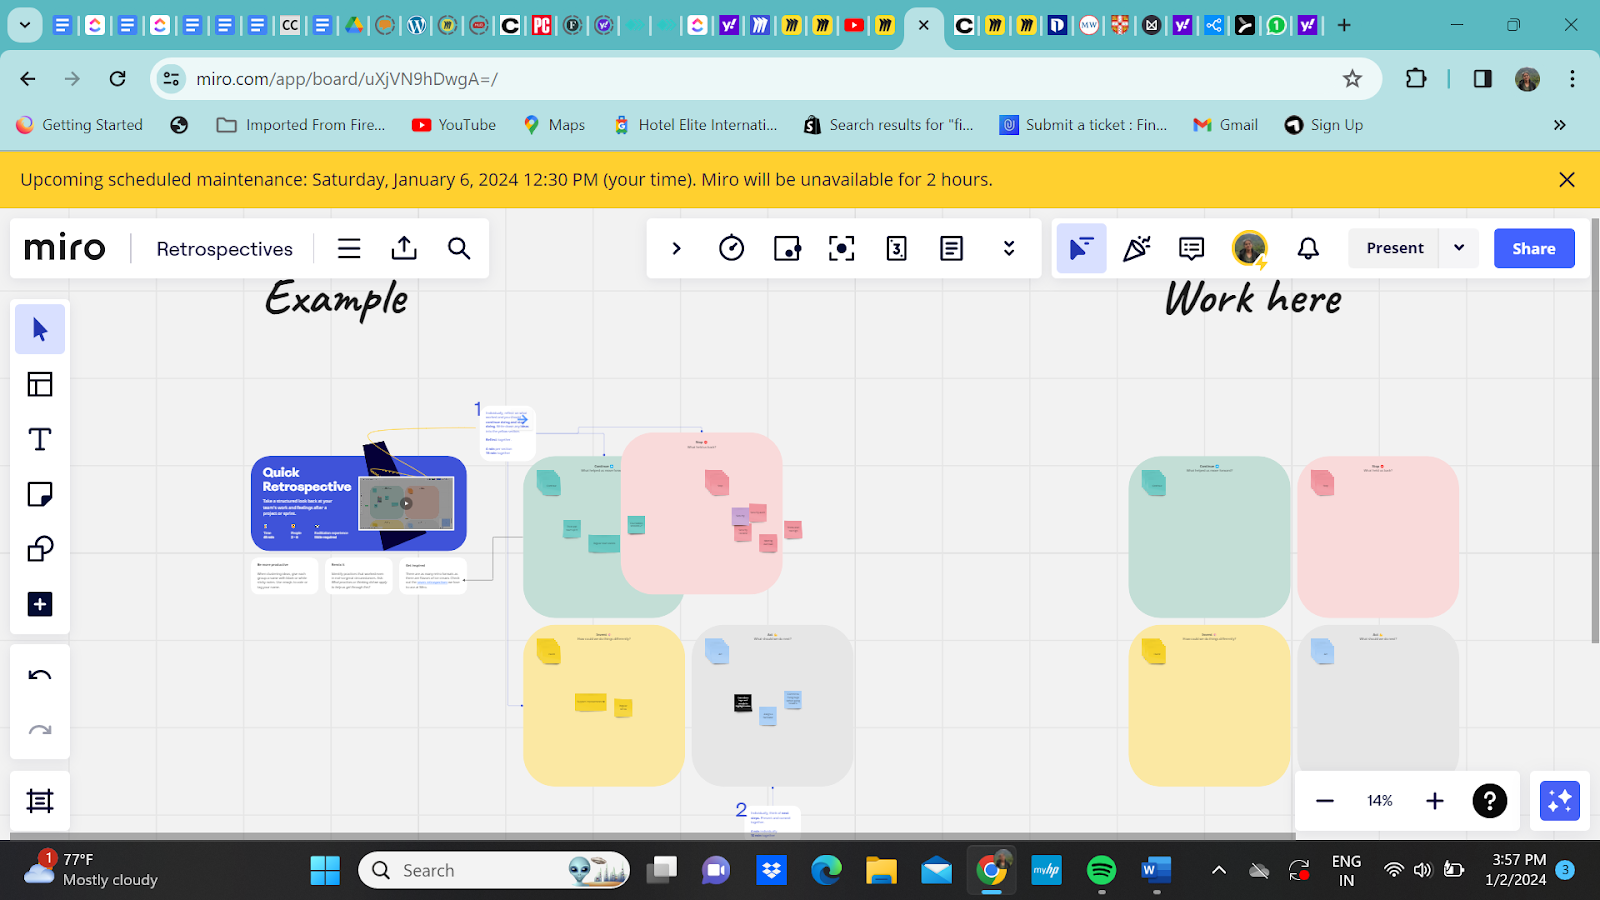Open the reactions confetti icon
This screenshot has height=900, width=1600.
point(1137,248)
